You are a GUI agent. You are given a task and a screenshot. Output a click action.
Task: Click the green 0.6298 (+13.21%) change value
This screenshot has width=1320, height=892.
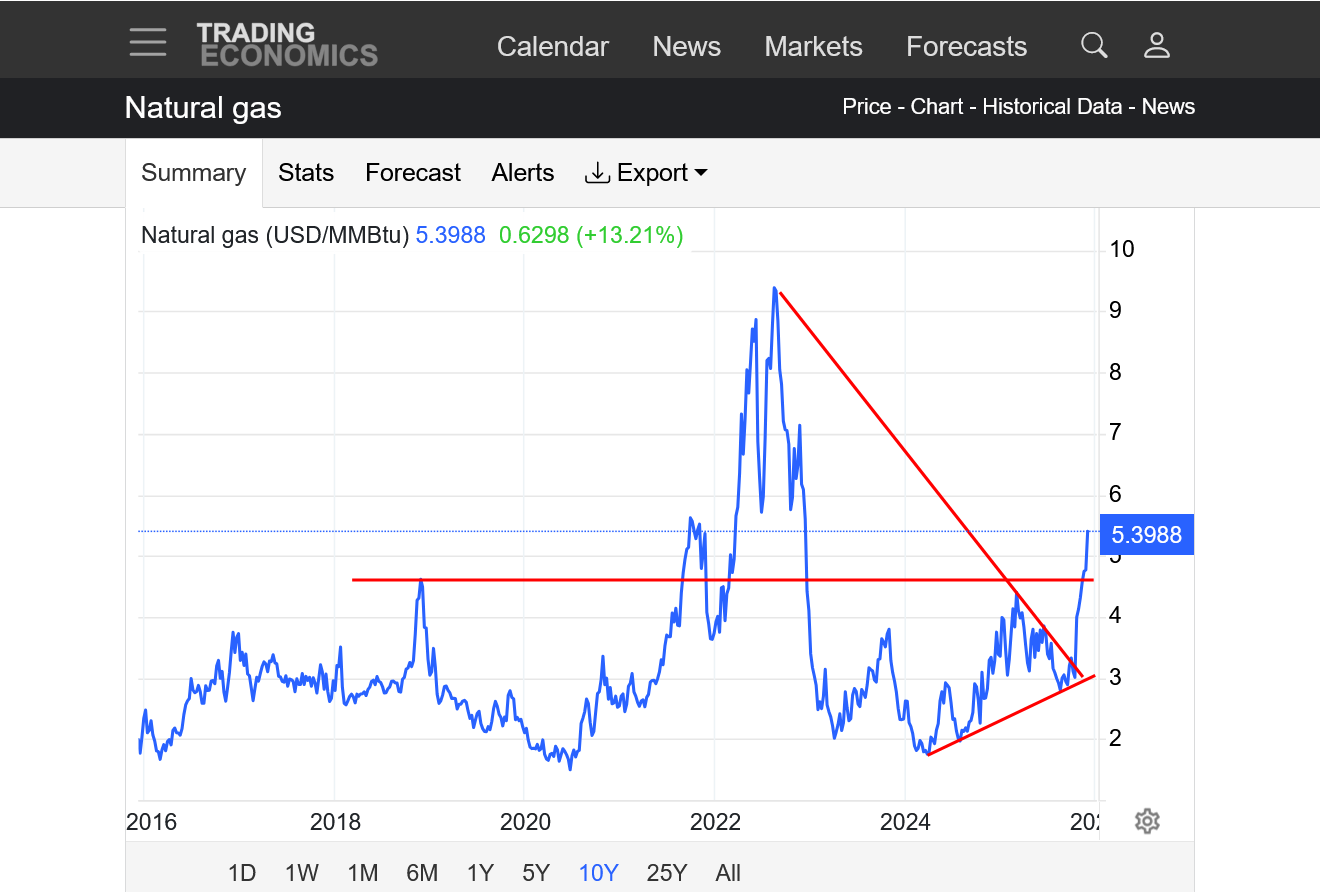(x=591, y=235)
